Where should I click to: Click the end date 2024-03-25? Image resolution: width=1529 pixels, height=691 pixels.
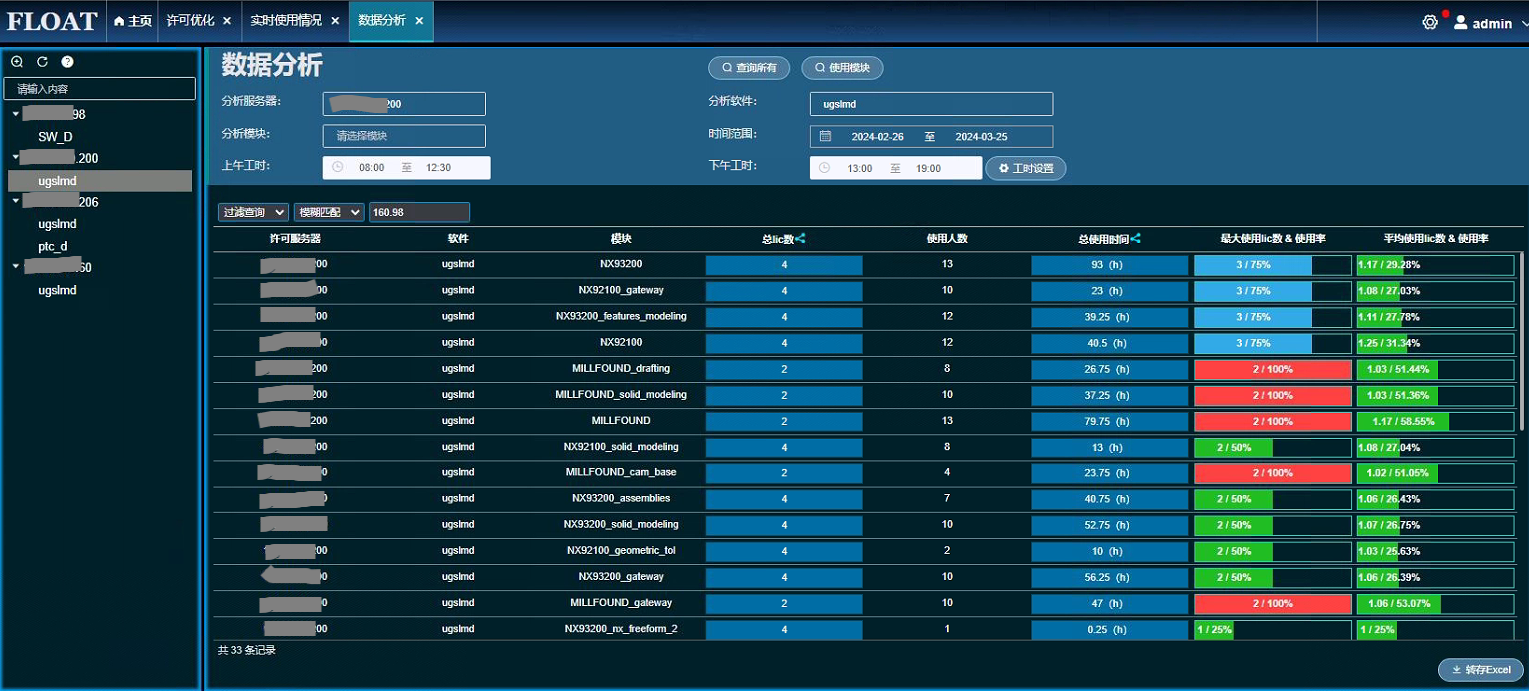point(981,136)
